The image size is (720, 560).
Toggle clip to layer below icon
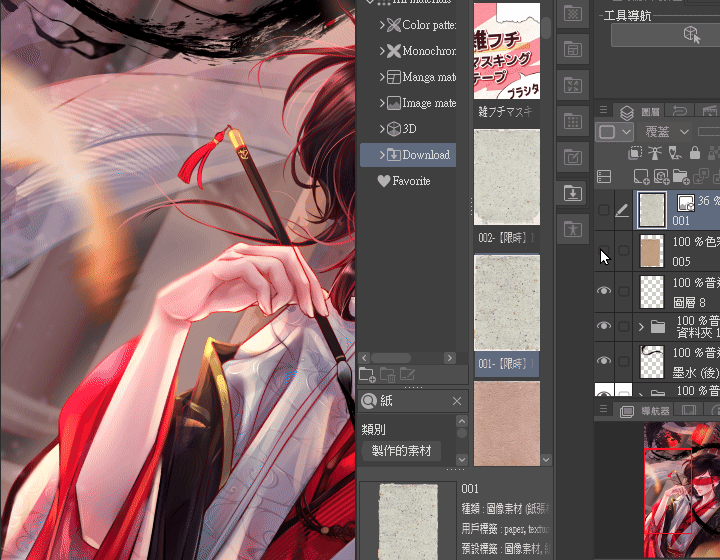tap(635, 153)
